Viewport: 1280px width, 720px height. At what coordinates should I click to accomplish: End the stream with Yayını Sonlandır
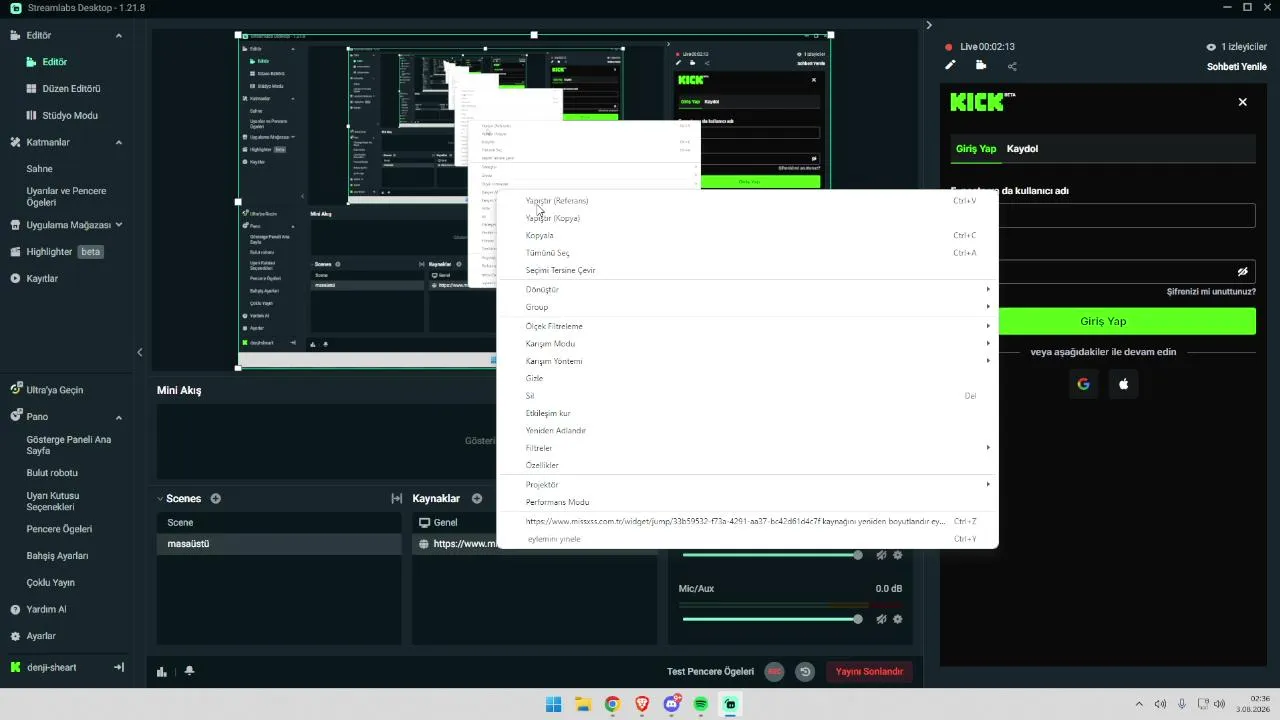point(869,672)
